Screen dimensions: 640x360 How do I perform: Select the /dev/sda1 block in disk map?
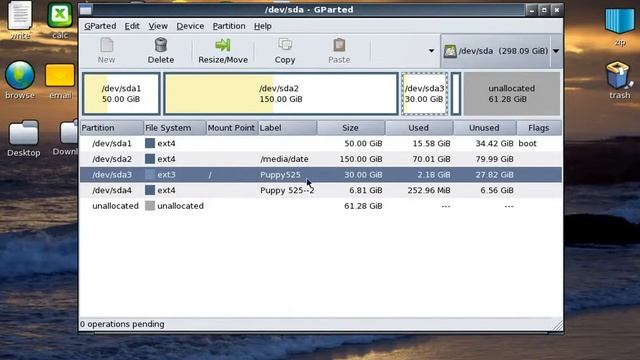point(121,94)
